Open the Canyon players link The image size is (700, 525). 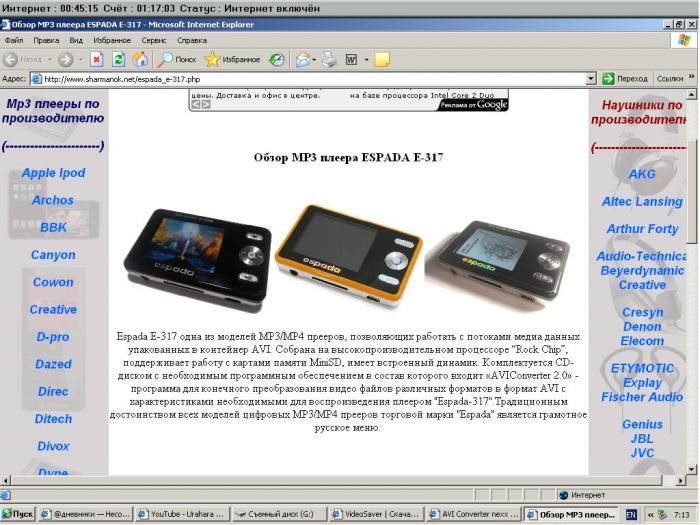(x=53, y=255)
